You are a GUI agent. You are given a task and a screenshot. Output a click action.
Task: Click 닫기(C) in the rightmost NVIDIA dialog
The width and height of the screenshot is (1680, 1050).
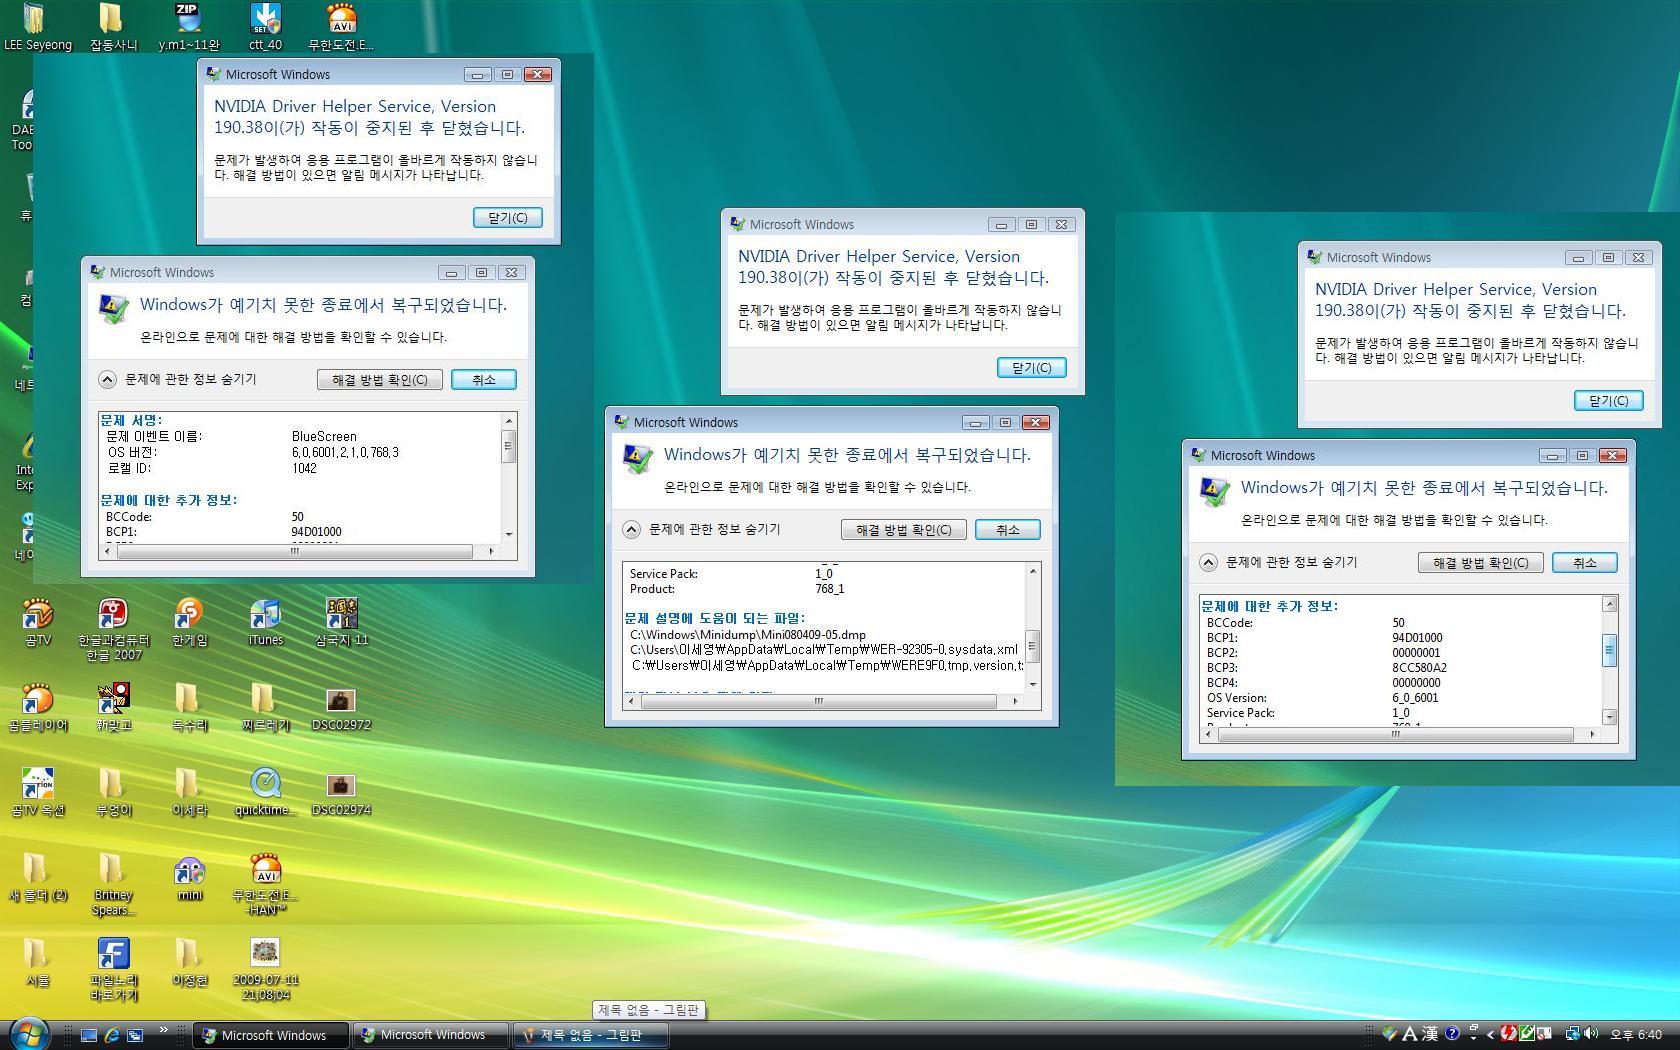pos(1609,401)
